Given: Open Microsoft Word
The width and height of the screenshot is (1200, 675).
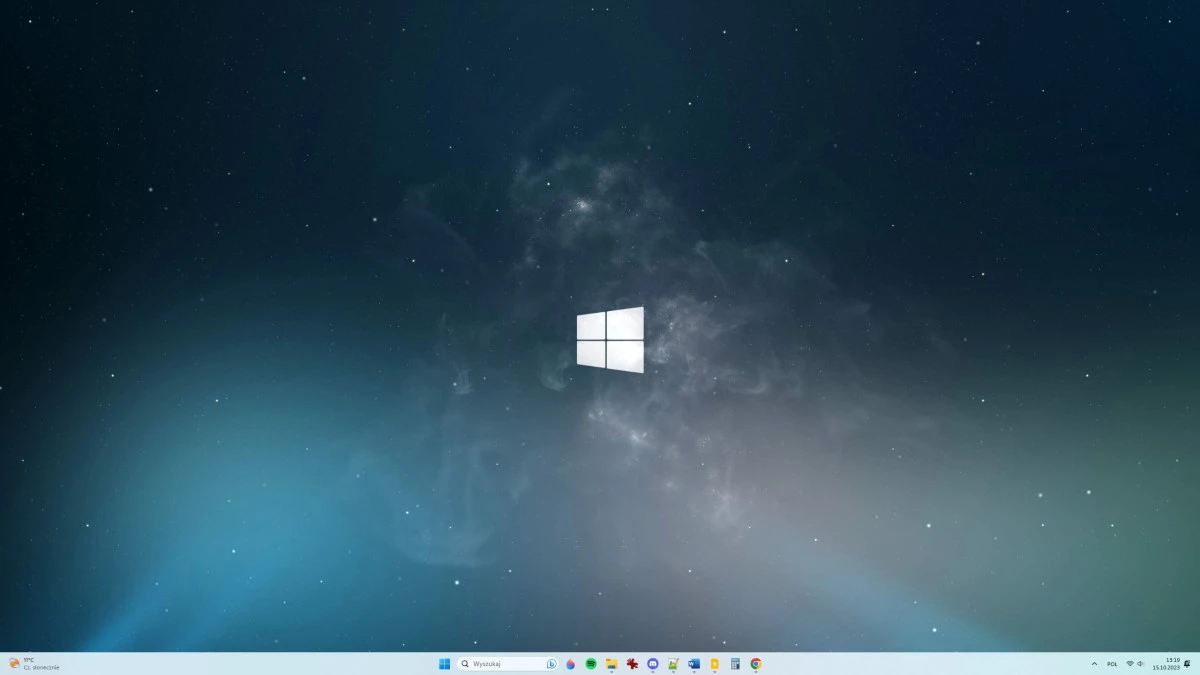Looking at the screenshot, I should (x=694, y=663).
